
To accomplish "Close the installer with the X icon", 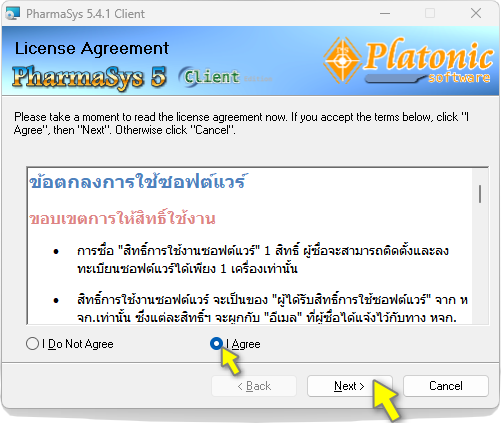I will pos(476,14).
